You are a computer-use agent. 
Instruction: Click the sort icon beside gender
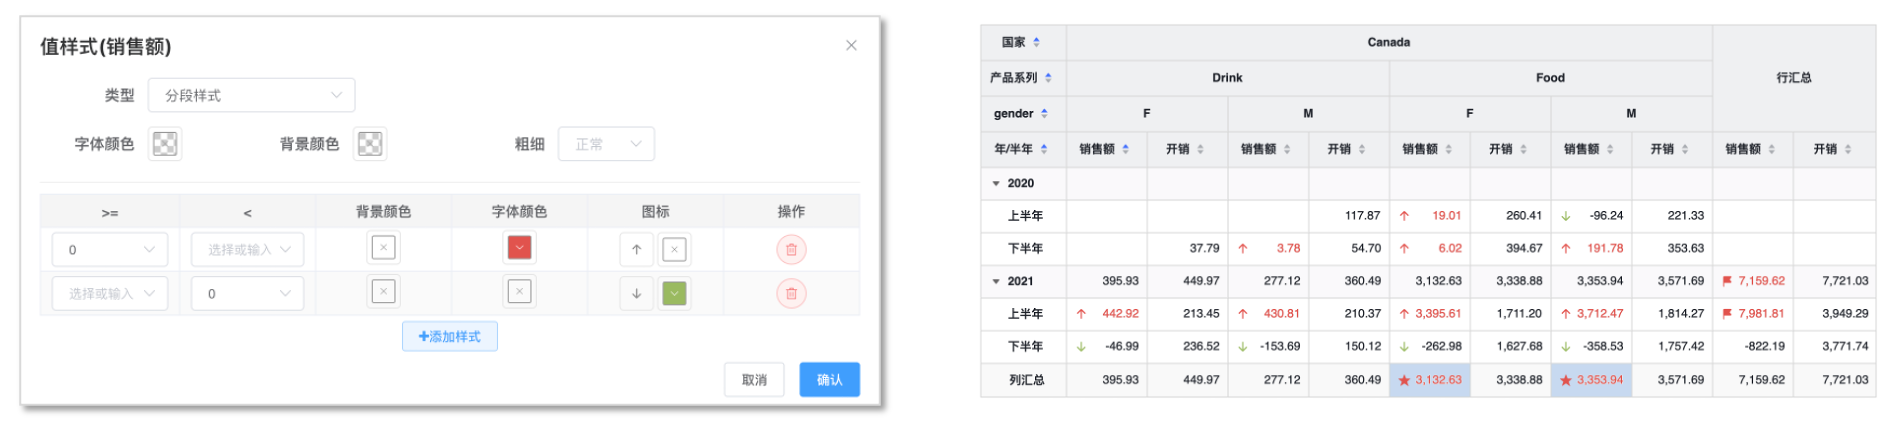[1044, 114]
